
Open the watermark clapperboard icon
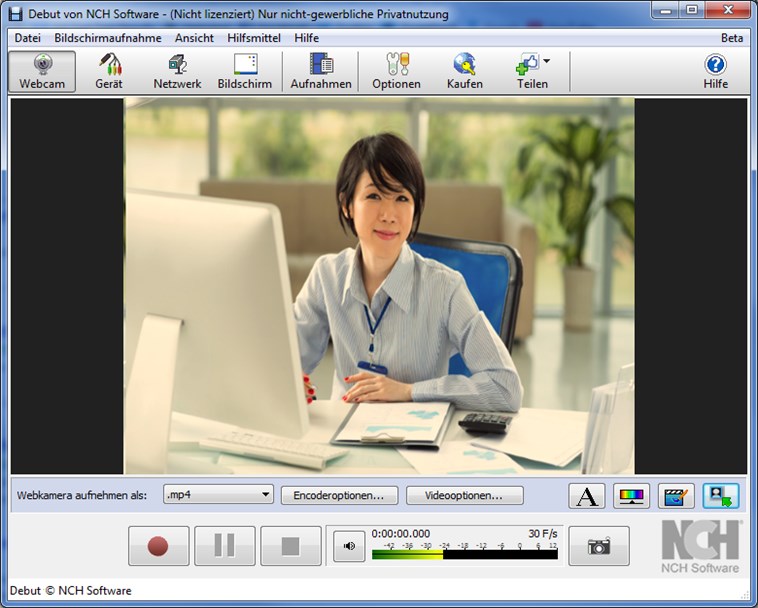tap(676, 496)
